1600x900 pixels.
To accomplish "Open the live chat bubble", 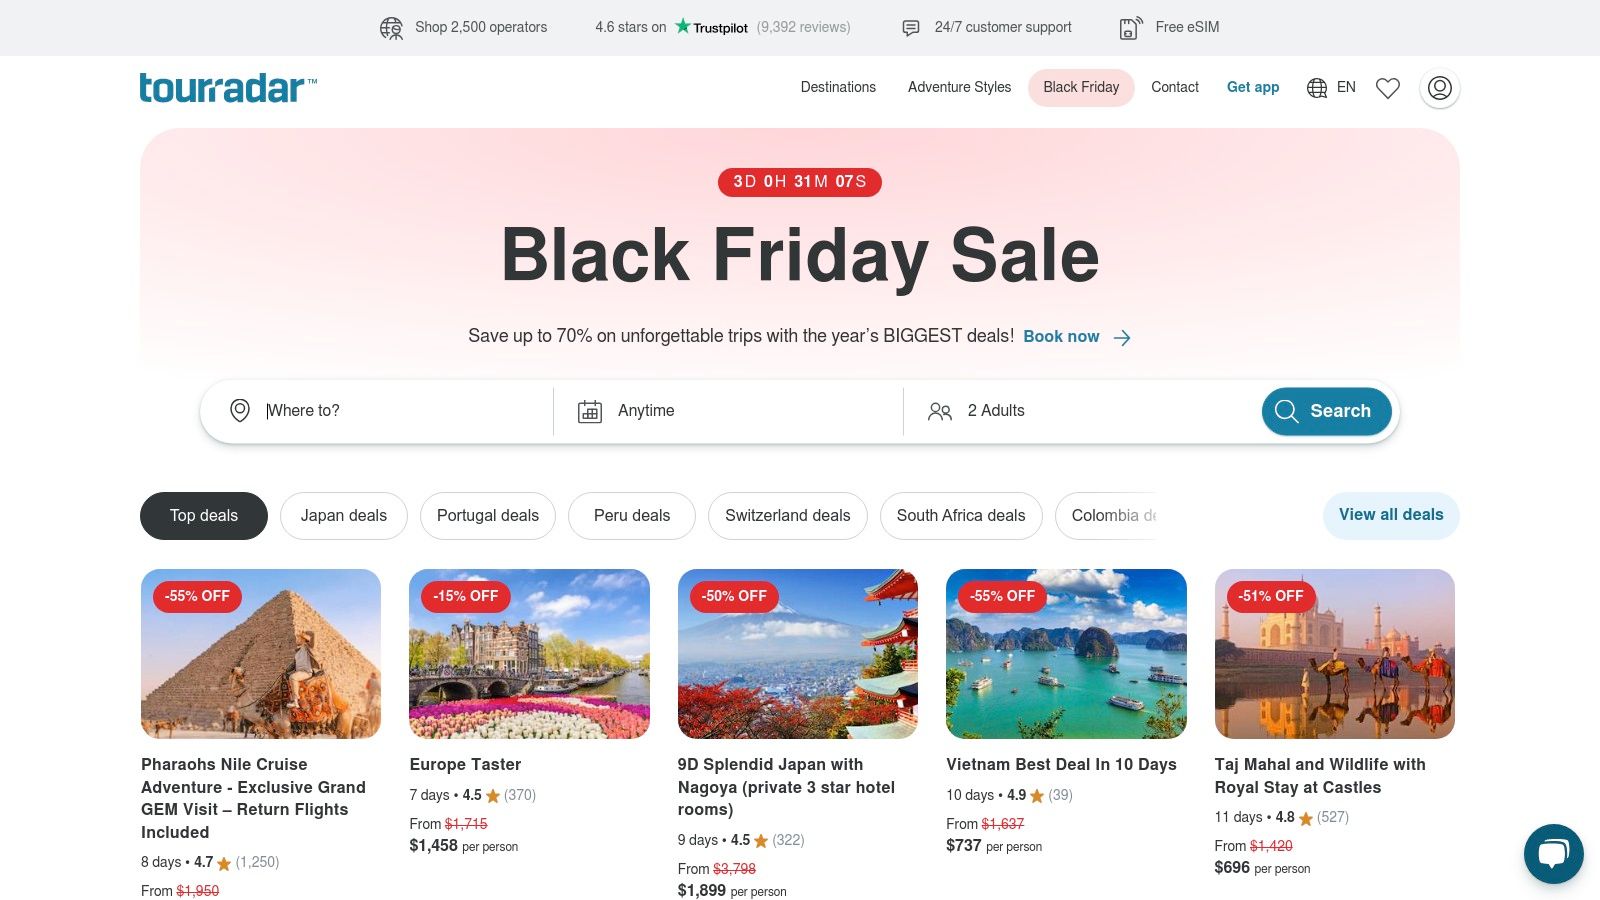I will coord(1553,853).
